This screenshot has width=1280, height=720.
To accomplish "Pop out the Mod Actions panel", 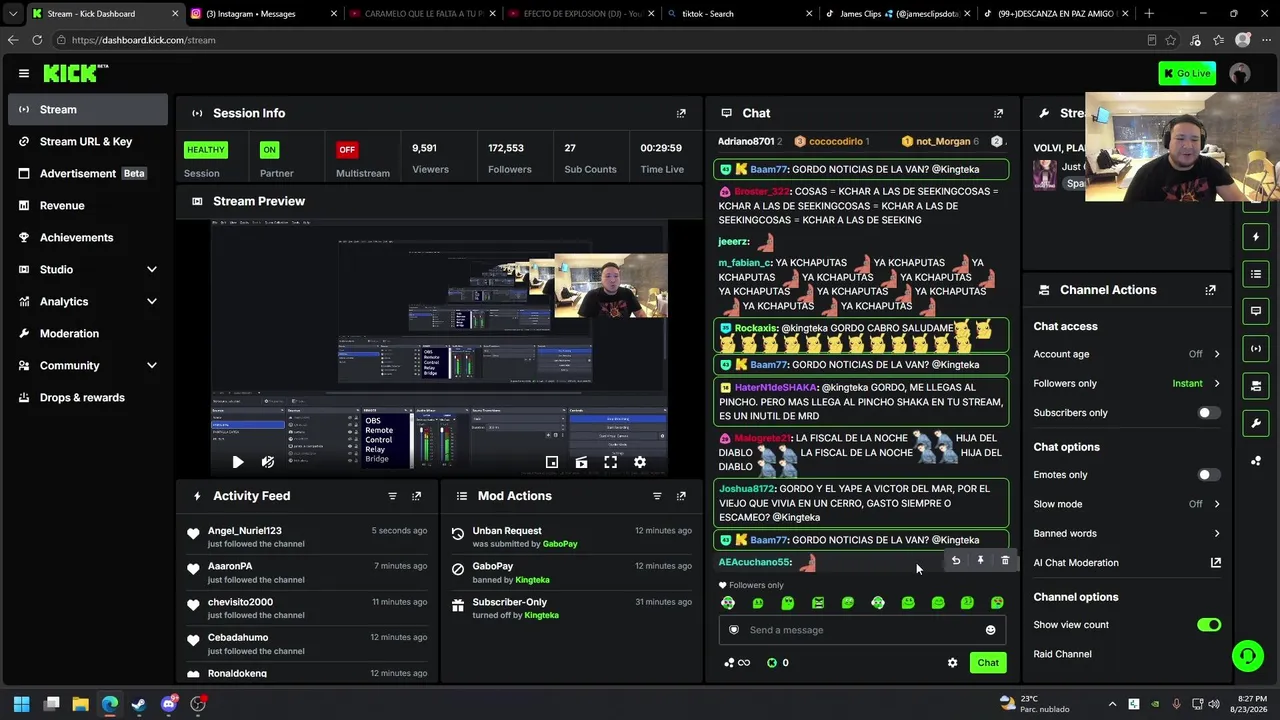I will [681, 496].
